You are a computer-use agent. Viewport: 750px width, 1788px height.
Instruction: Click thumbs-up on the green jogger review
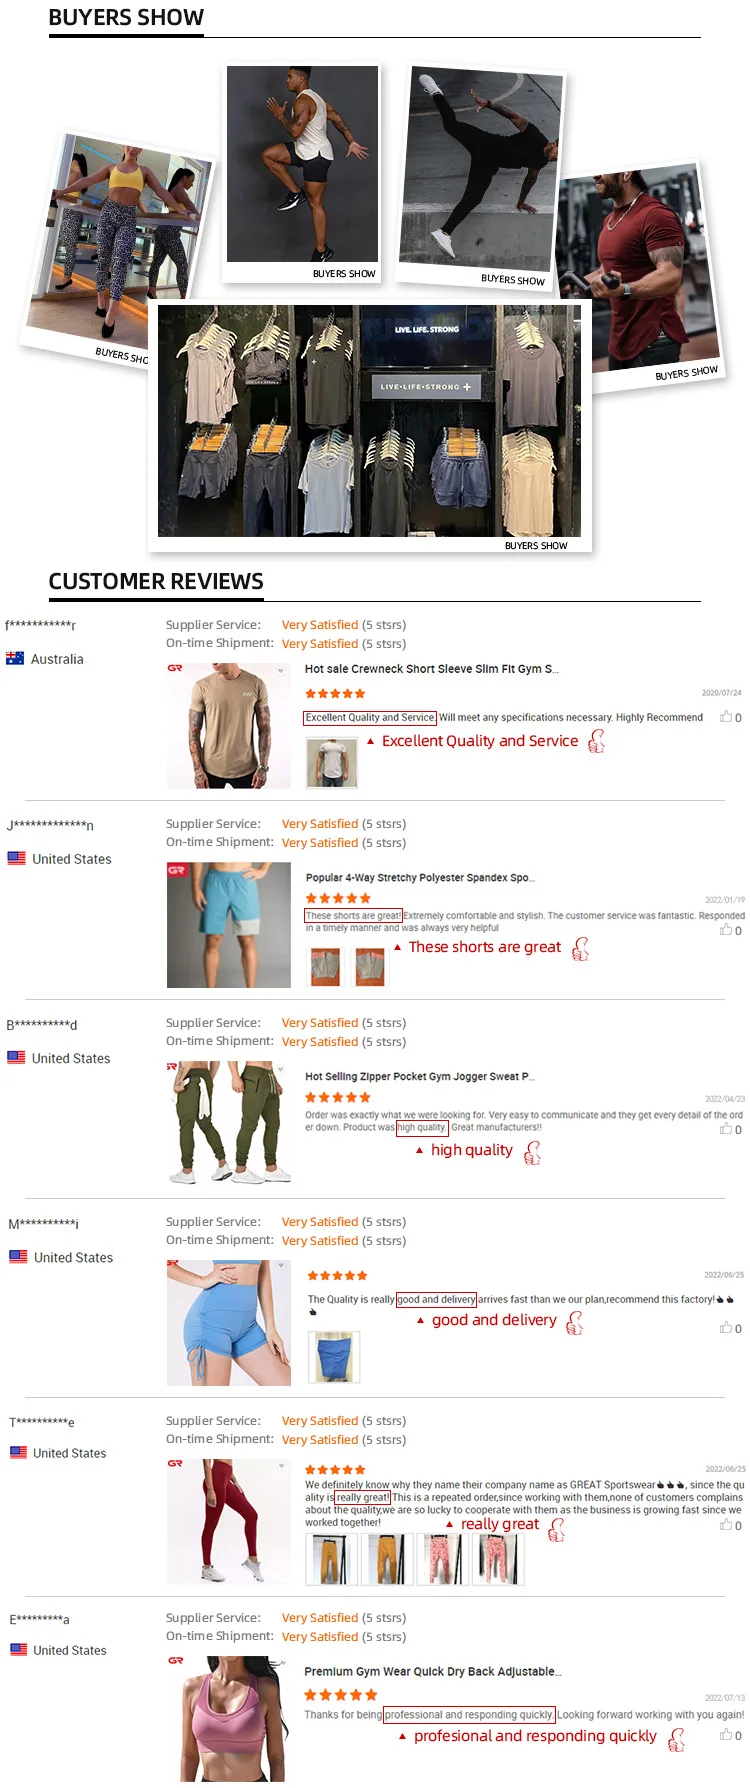pyautogui.click(x=726, y=1129)
